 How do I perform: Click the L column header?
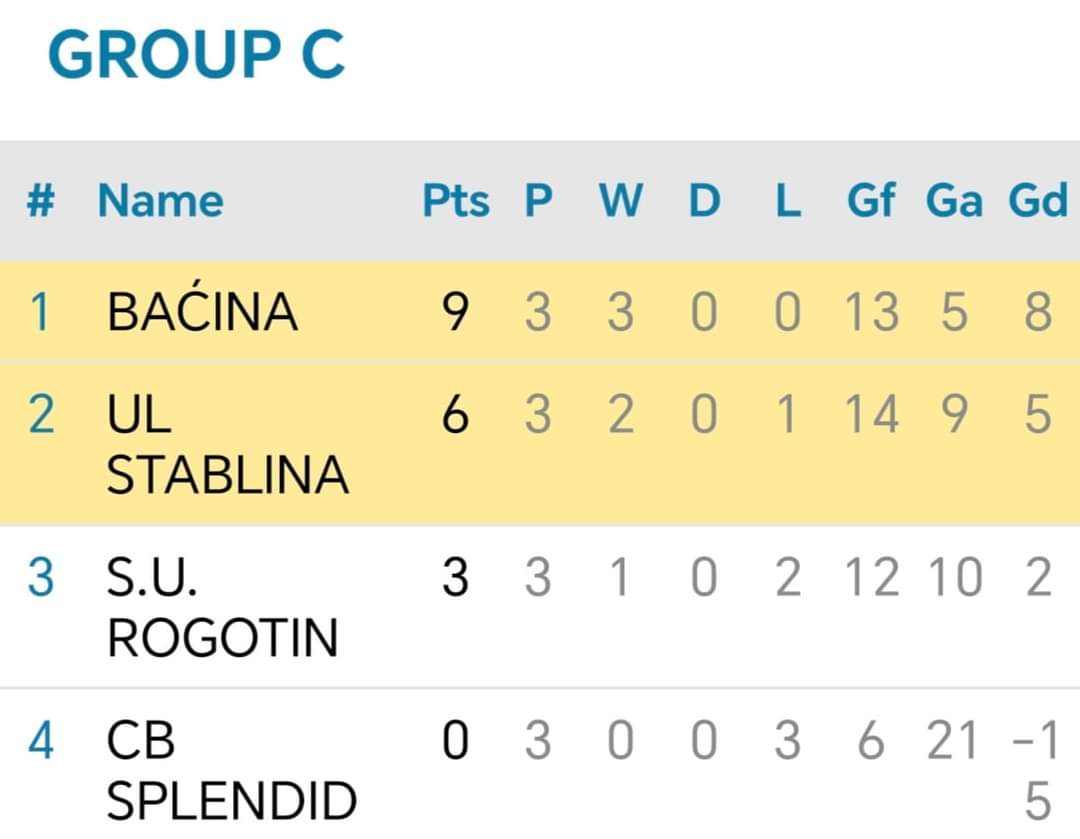pyautogui.click(x=788, y=200)
